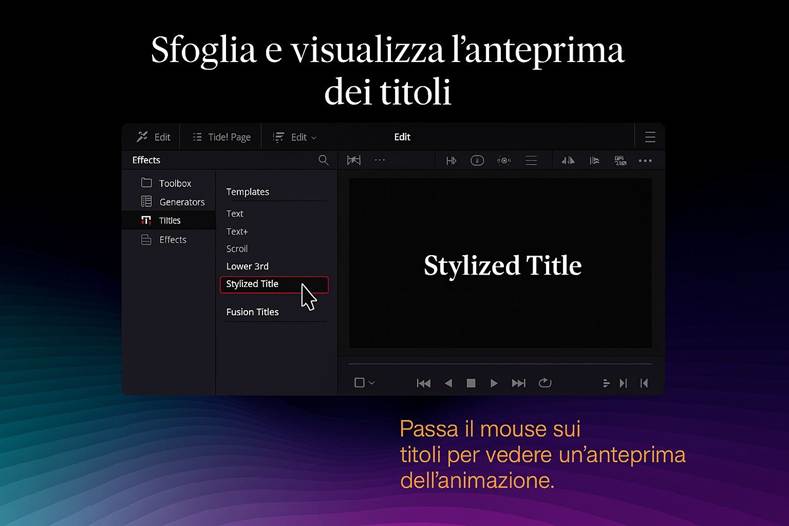This screenshot has width=789, height=526.
Task: Click the play-to-bar next edit icon
Action: point(623,384)
